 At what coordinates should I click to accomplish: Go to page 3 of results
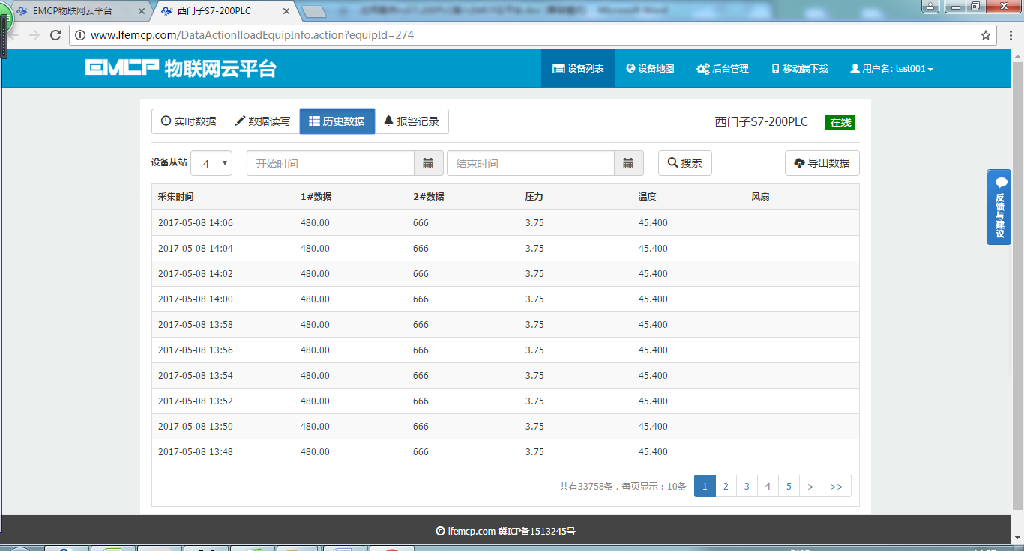(746, 486)
